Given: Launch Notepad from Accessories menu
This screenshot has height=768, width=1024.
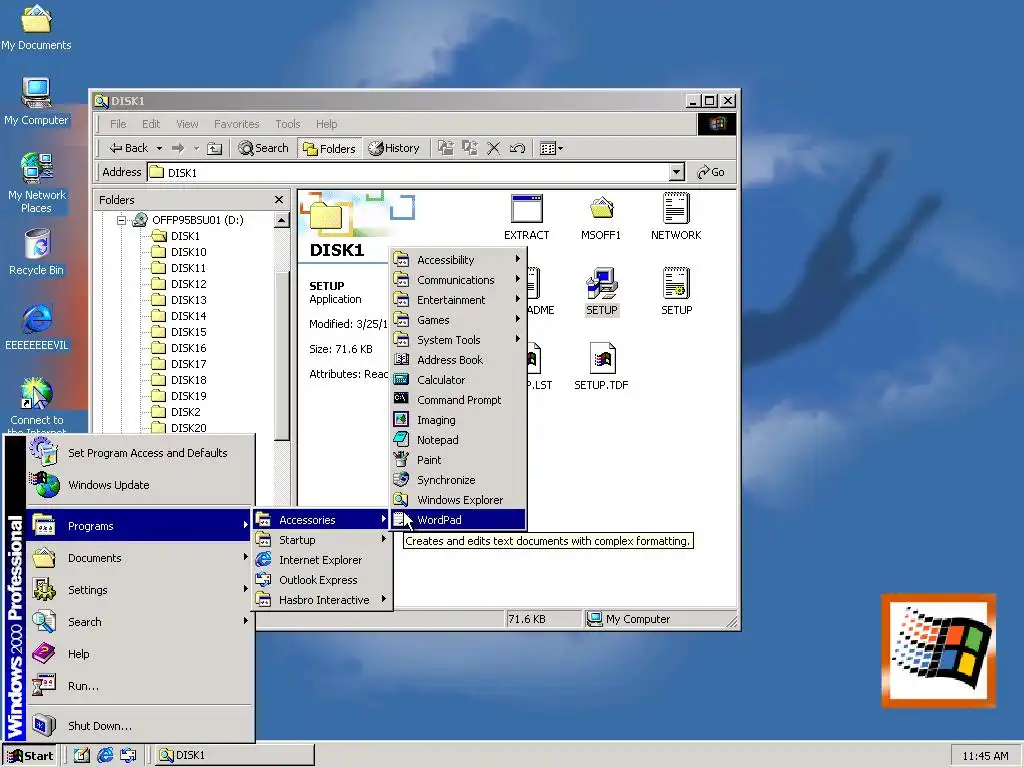Looking at the screenshot, I should tap(458, 440).
